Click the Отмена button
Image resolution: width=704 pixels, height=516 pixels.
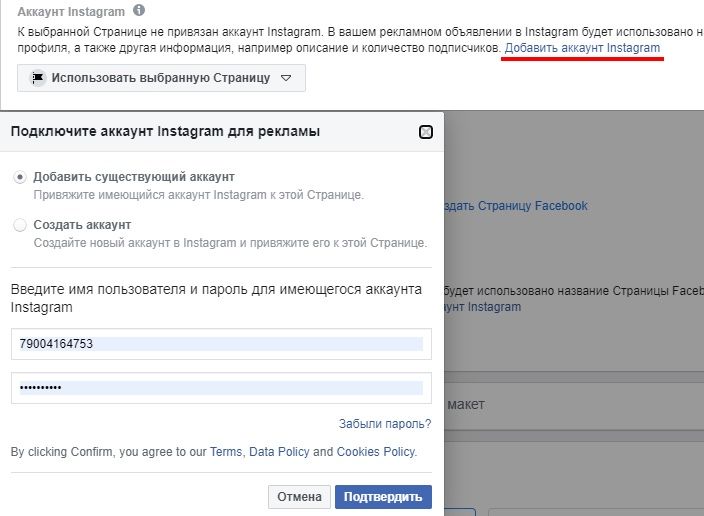tap(299, 497)
